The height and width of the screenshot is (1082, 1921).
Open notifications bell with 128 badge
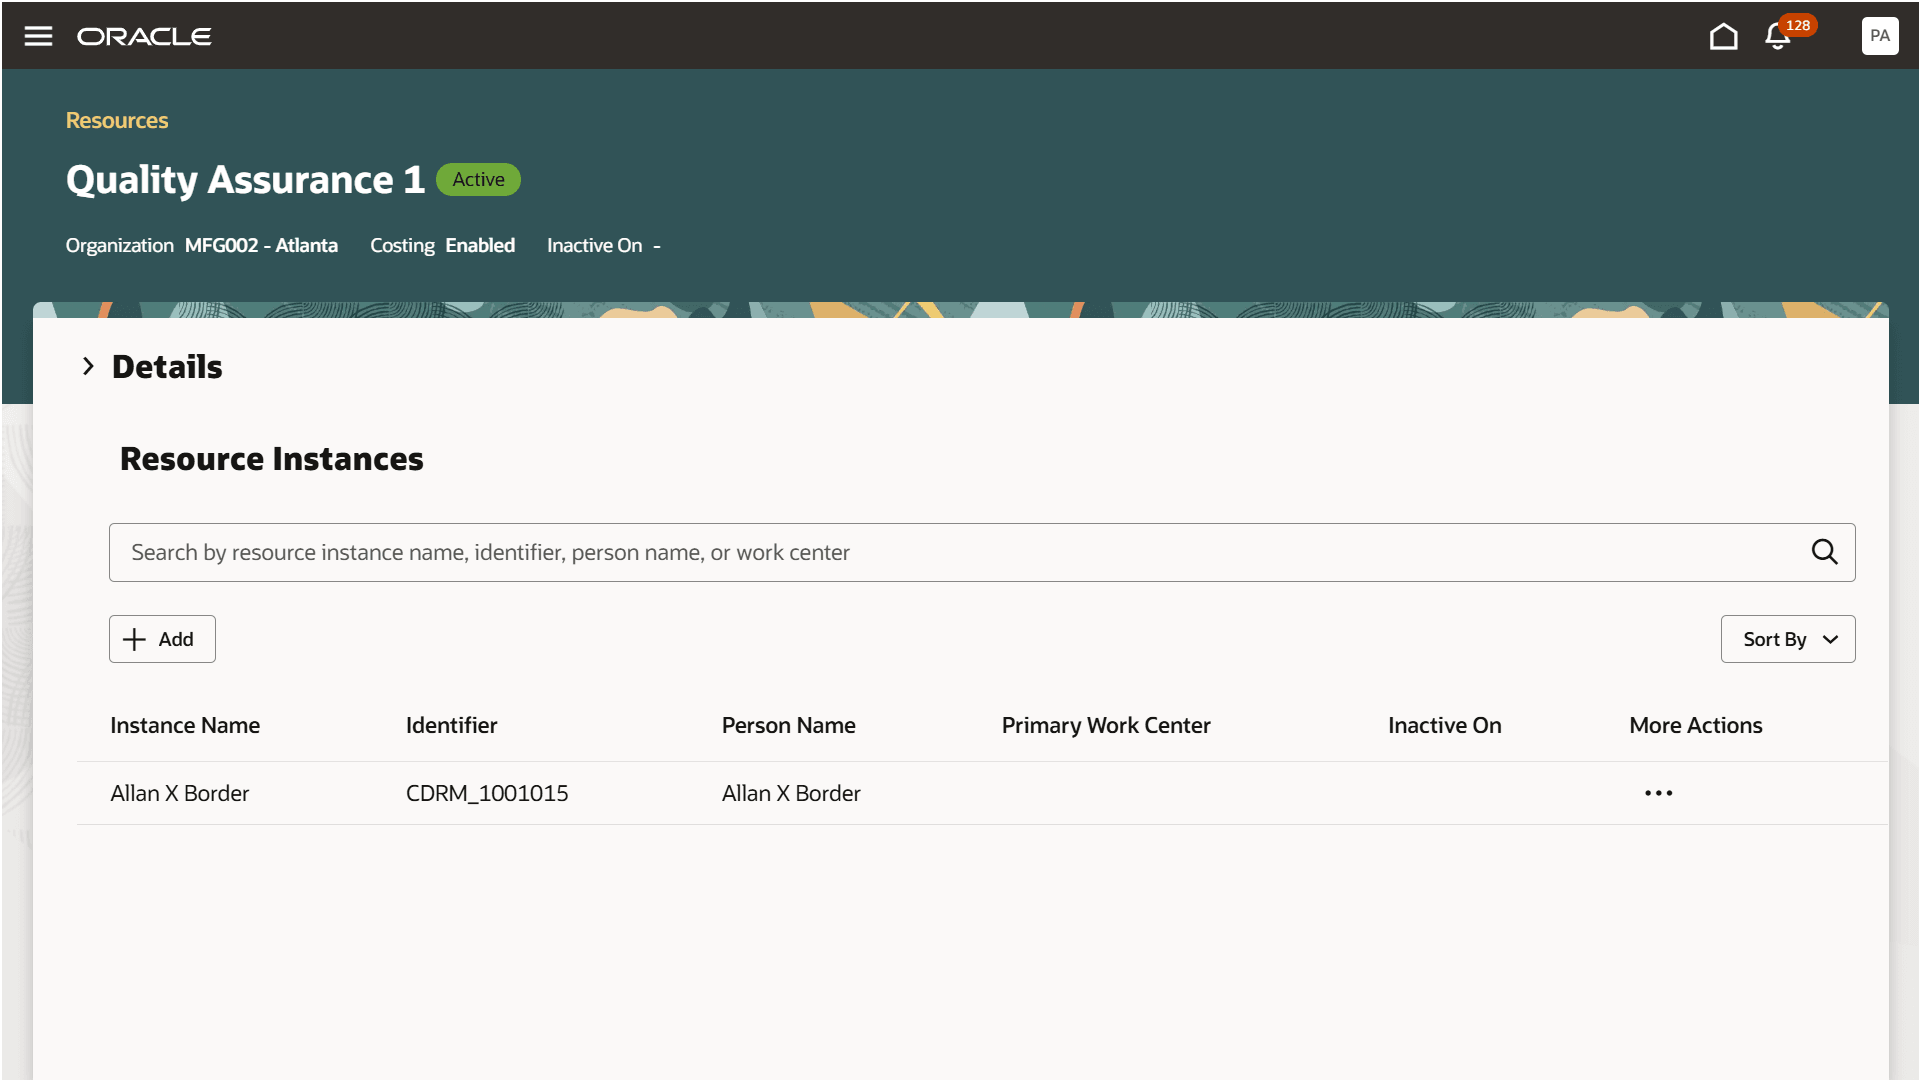coord(1779,35)
